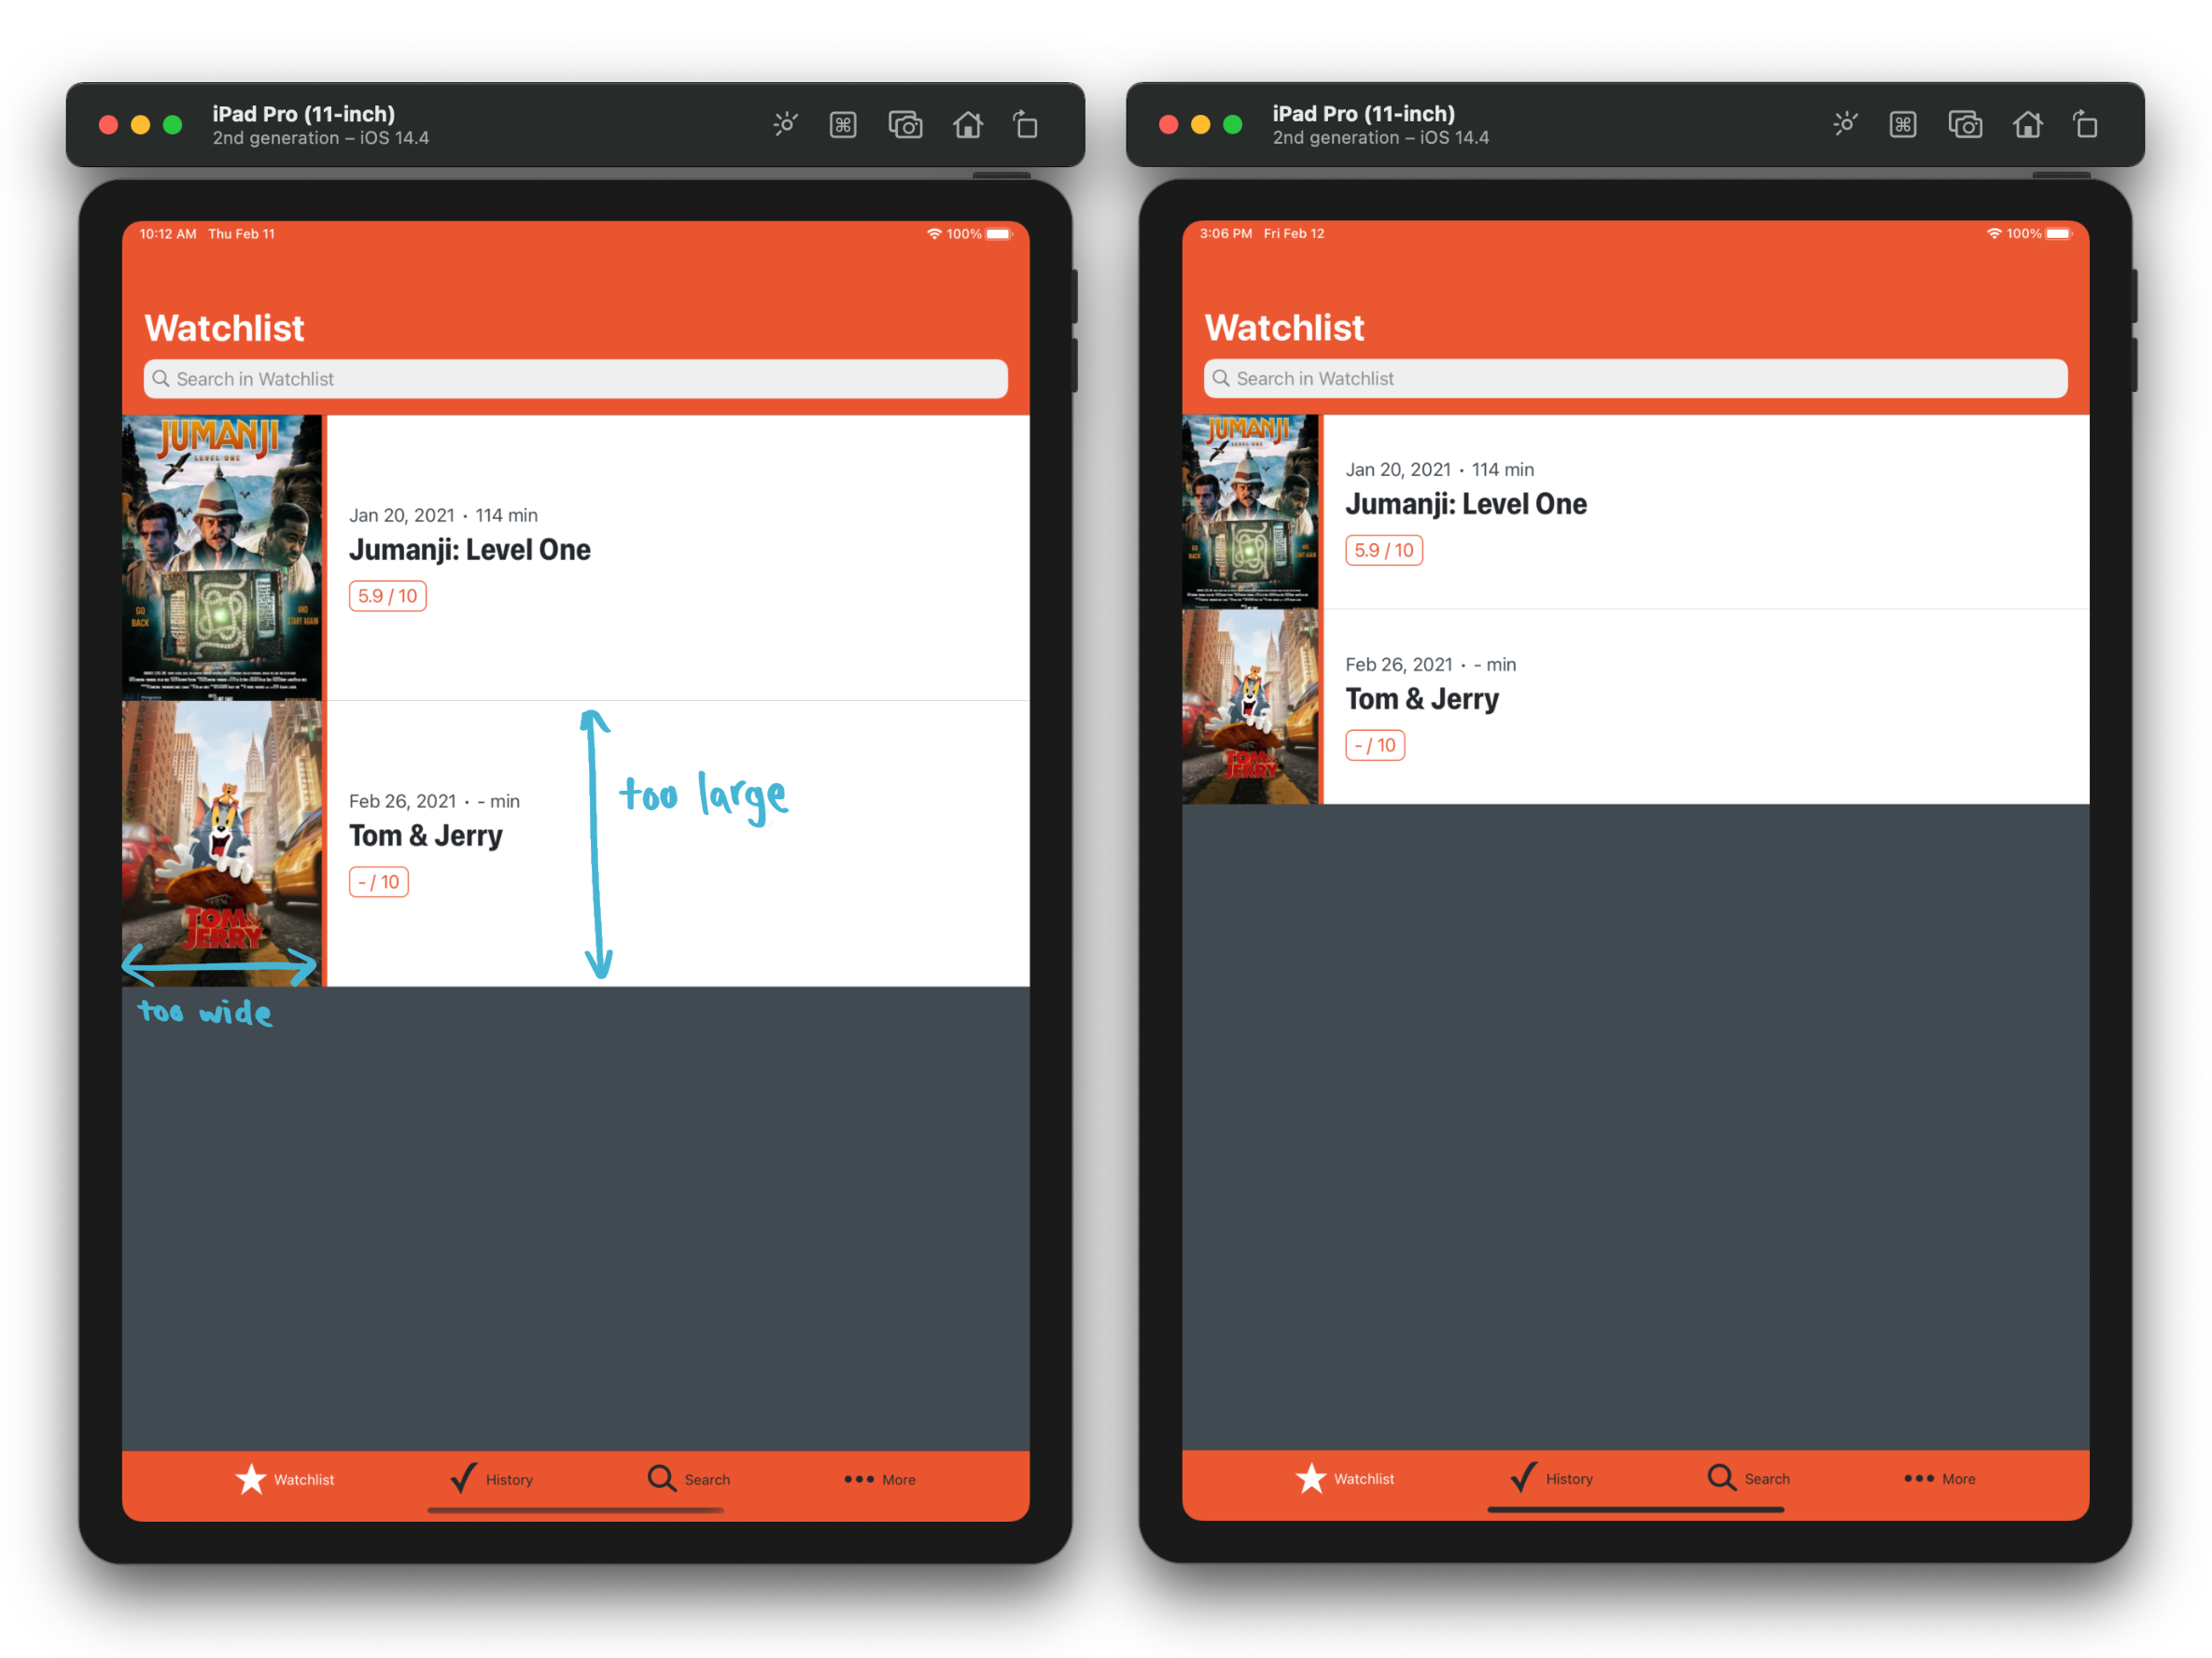
Task: Select the Search in Watchlist input field
Action: (x=574, y=378)
